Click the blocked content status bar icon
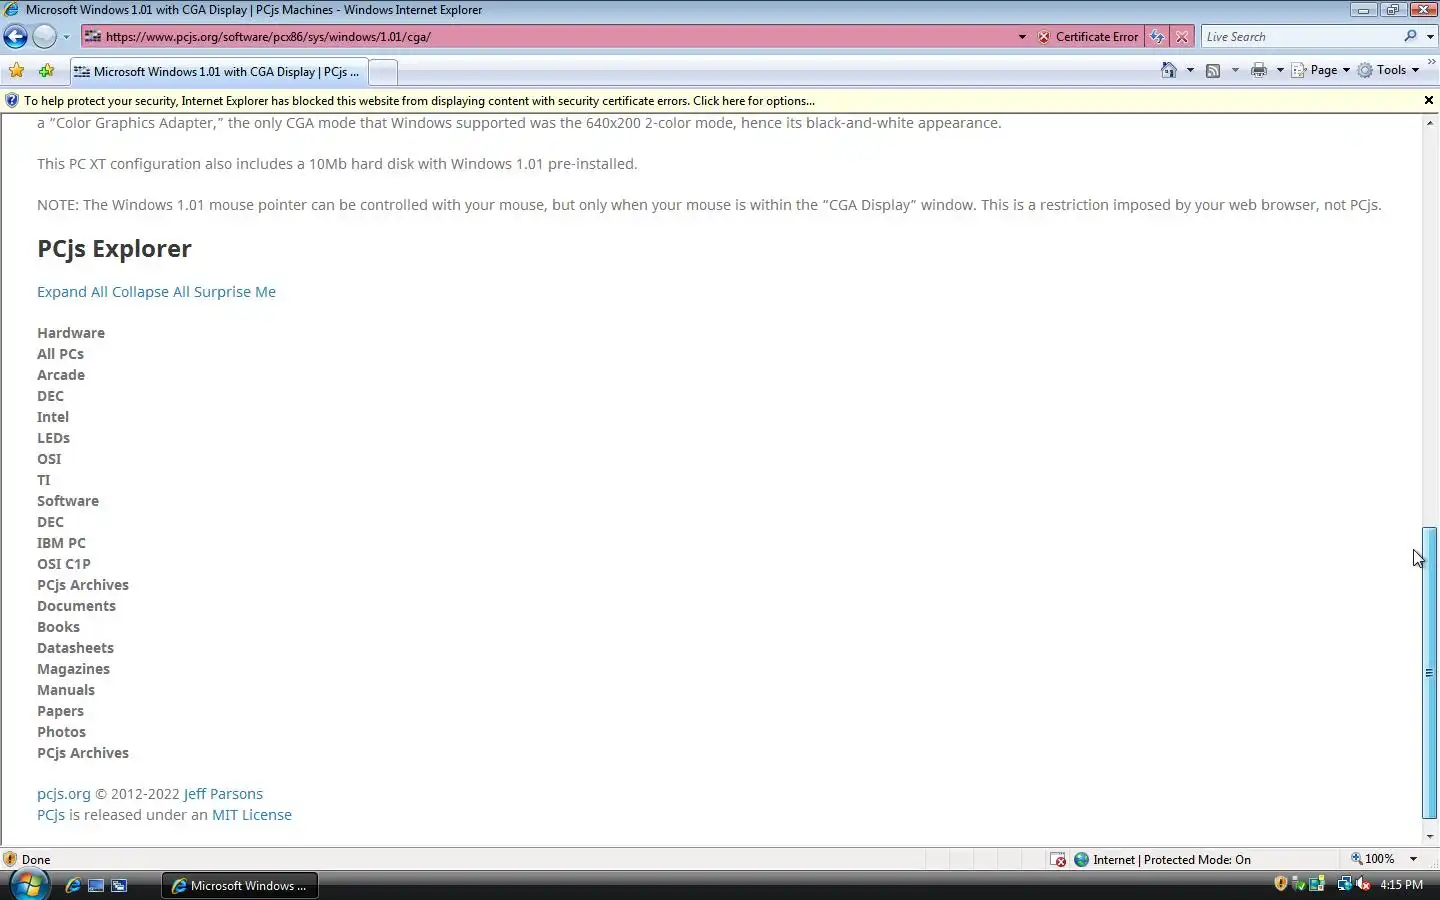The height and width of the screenshot is (900, 1440). pyautogui.click(x=1058, y=860)
